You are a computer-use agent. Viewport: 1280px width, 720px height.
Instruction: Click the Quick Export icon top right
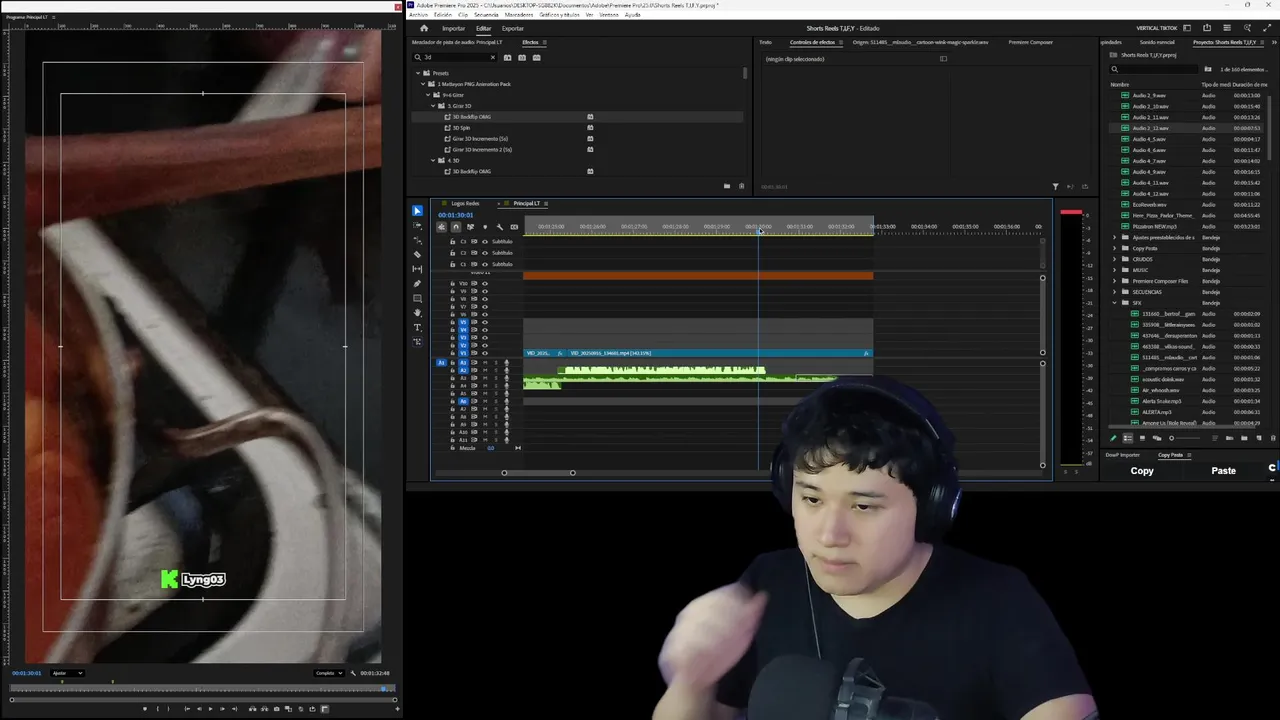[x=1207, y=28]
